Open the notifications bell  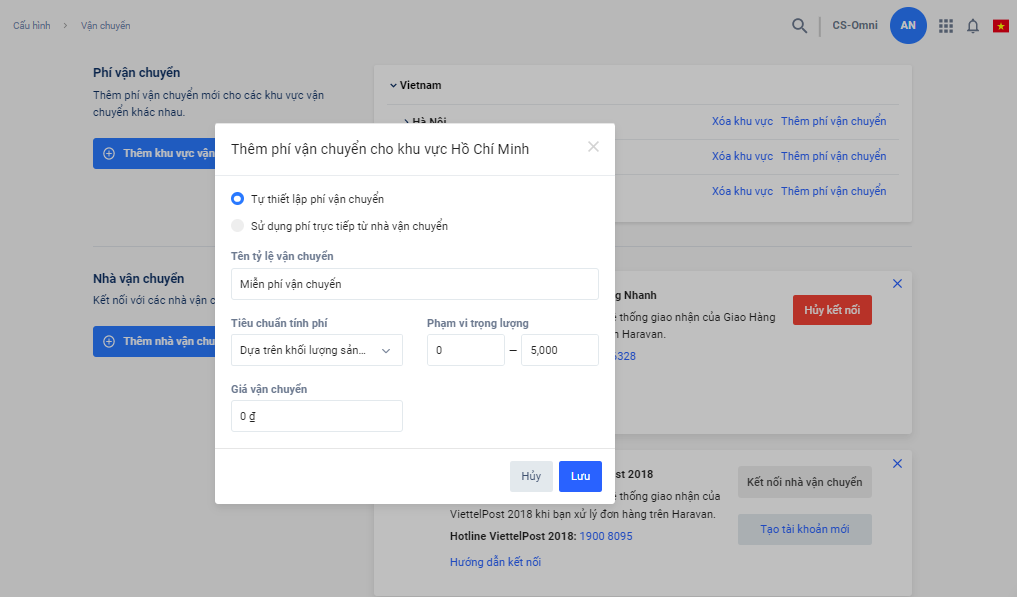coord(972,26)
